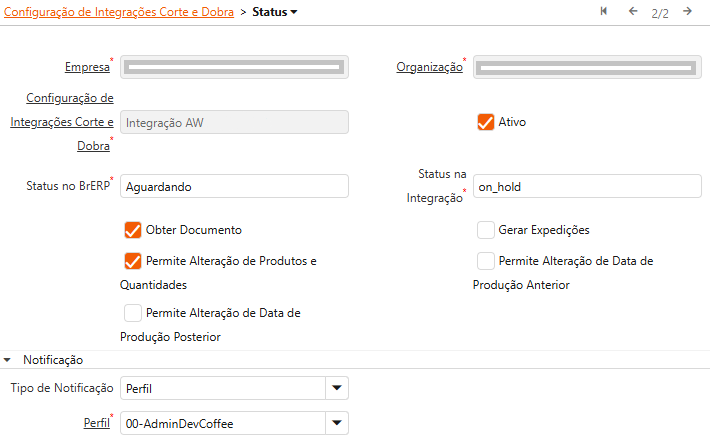Click the 2/2 record counter
This screenshot has height=445, width=710.
[x=659, y=13]
